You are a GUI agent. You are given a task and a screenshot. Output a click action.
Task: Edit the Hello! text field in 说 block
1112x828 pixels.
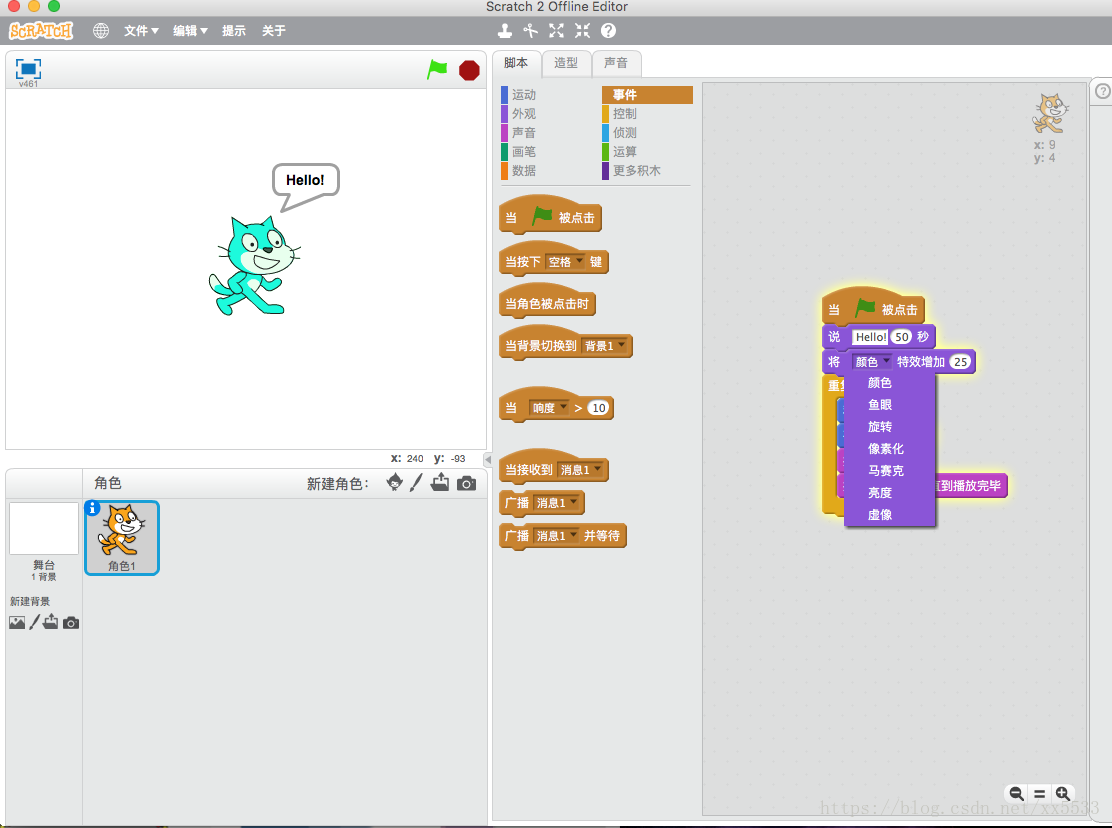870,337
